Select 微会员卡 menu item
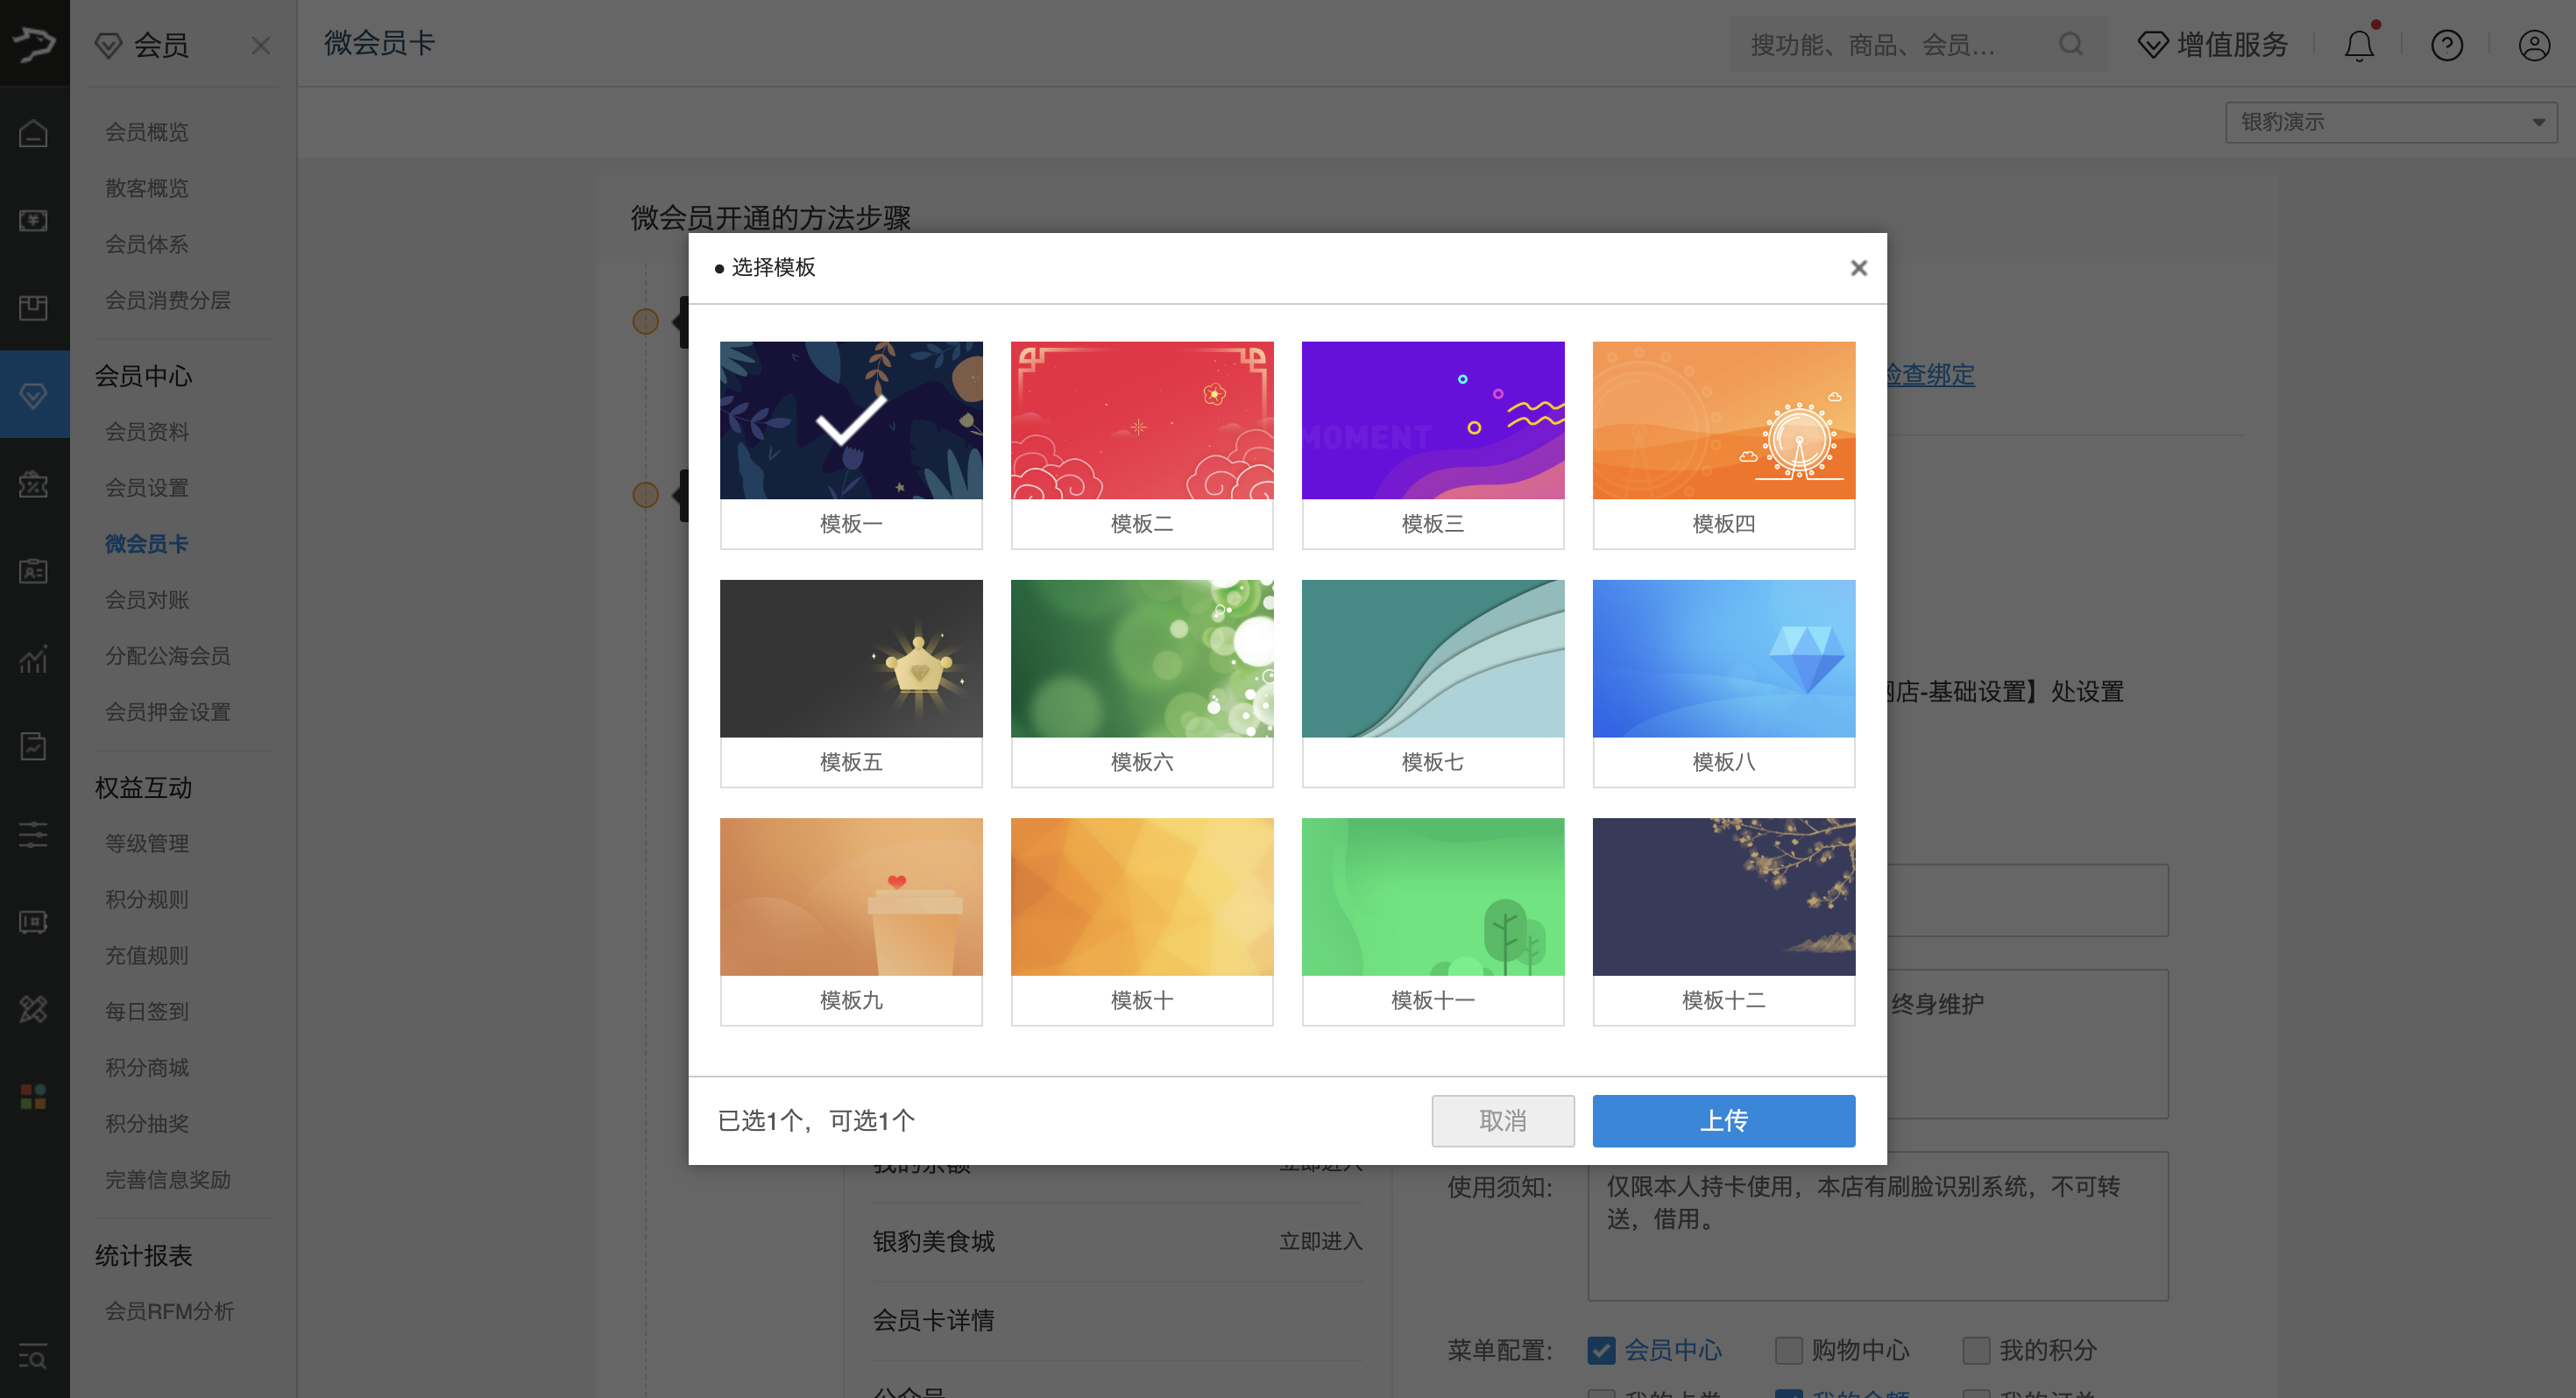 click(147, 544)
